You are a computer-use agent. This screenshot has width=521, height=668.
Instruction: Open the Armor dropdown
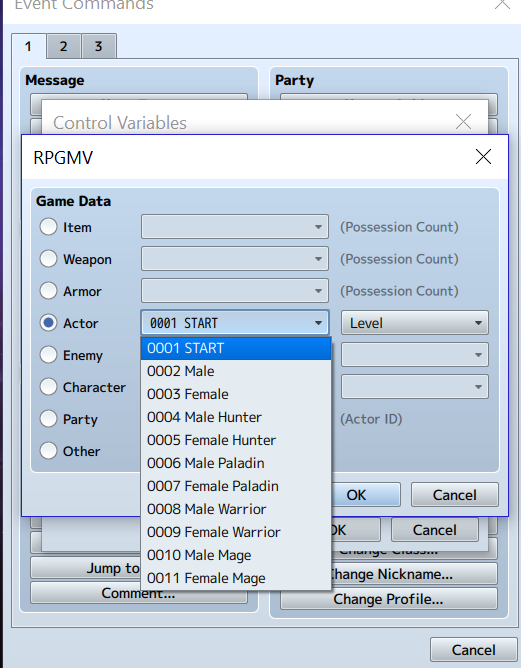pos(235,291)
